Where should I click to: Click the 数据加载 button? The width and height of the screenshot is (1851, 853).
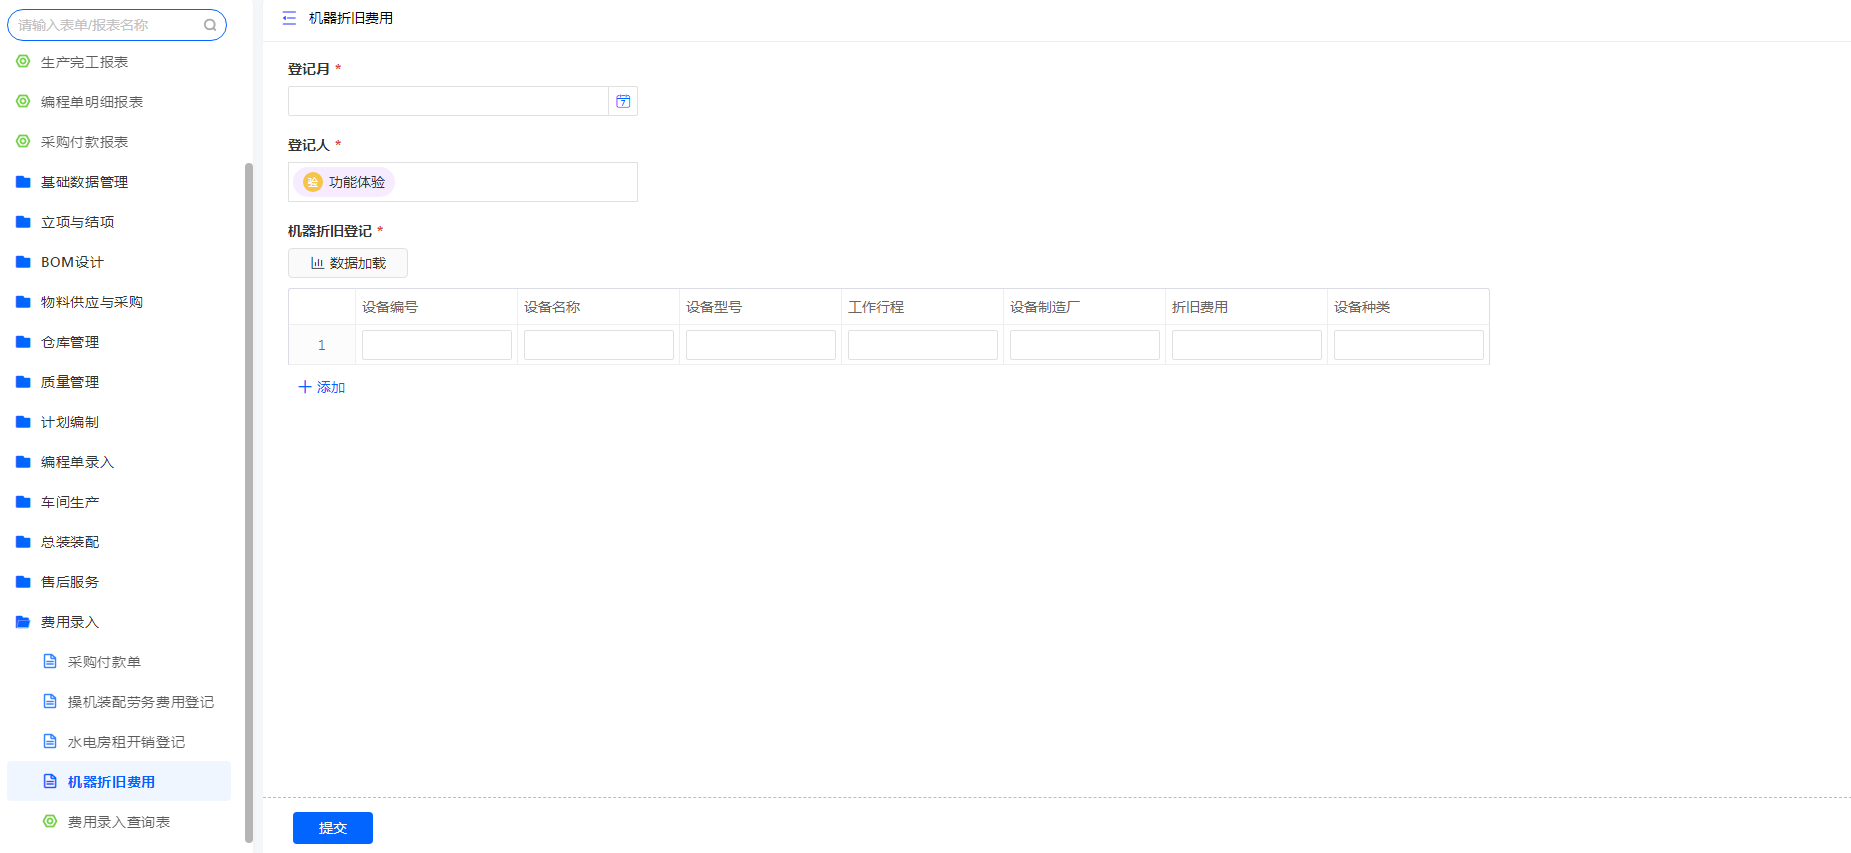(x=348, y=263)
